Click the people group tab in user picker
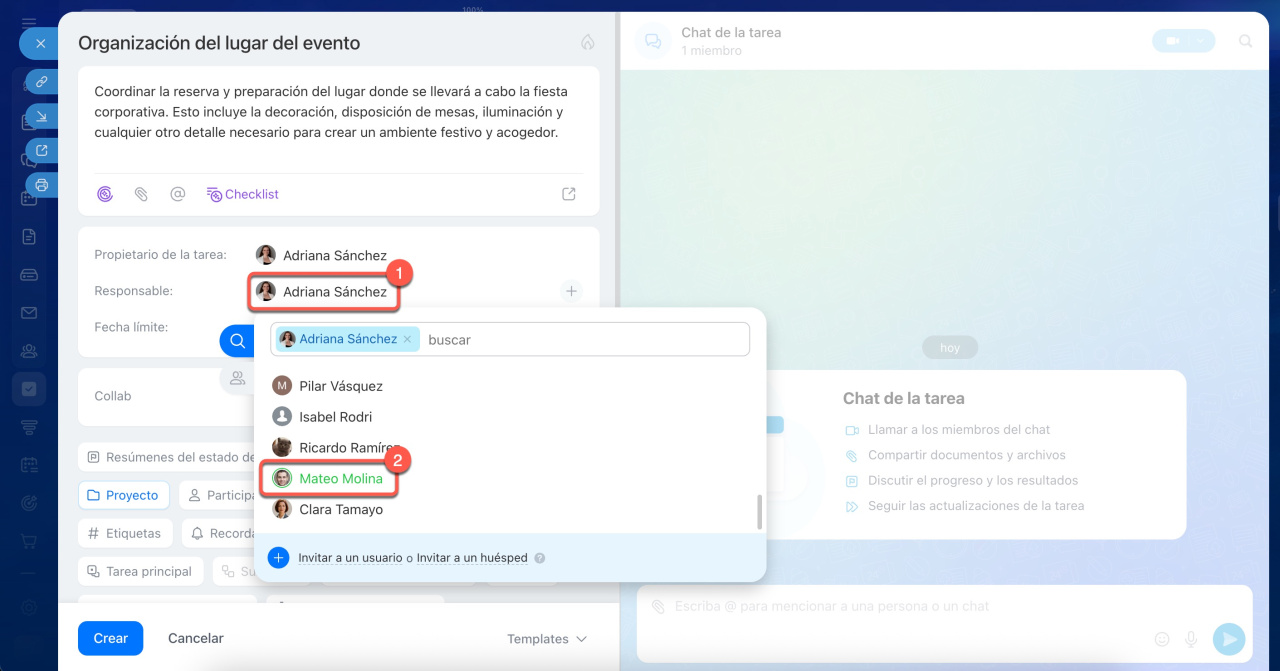Screen dimensions: 1280x671 [238, 378]
